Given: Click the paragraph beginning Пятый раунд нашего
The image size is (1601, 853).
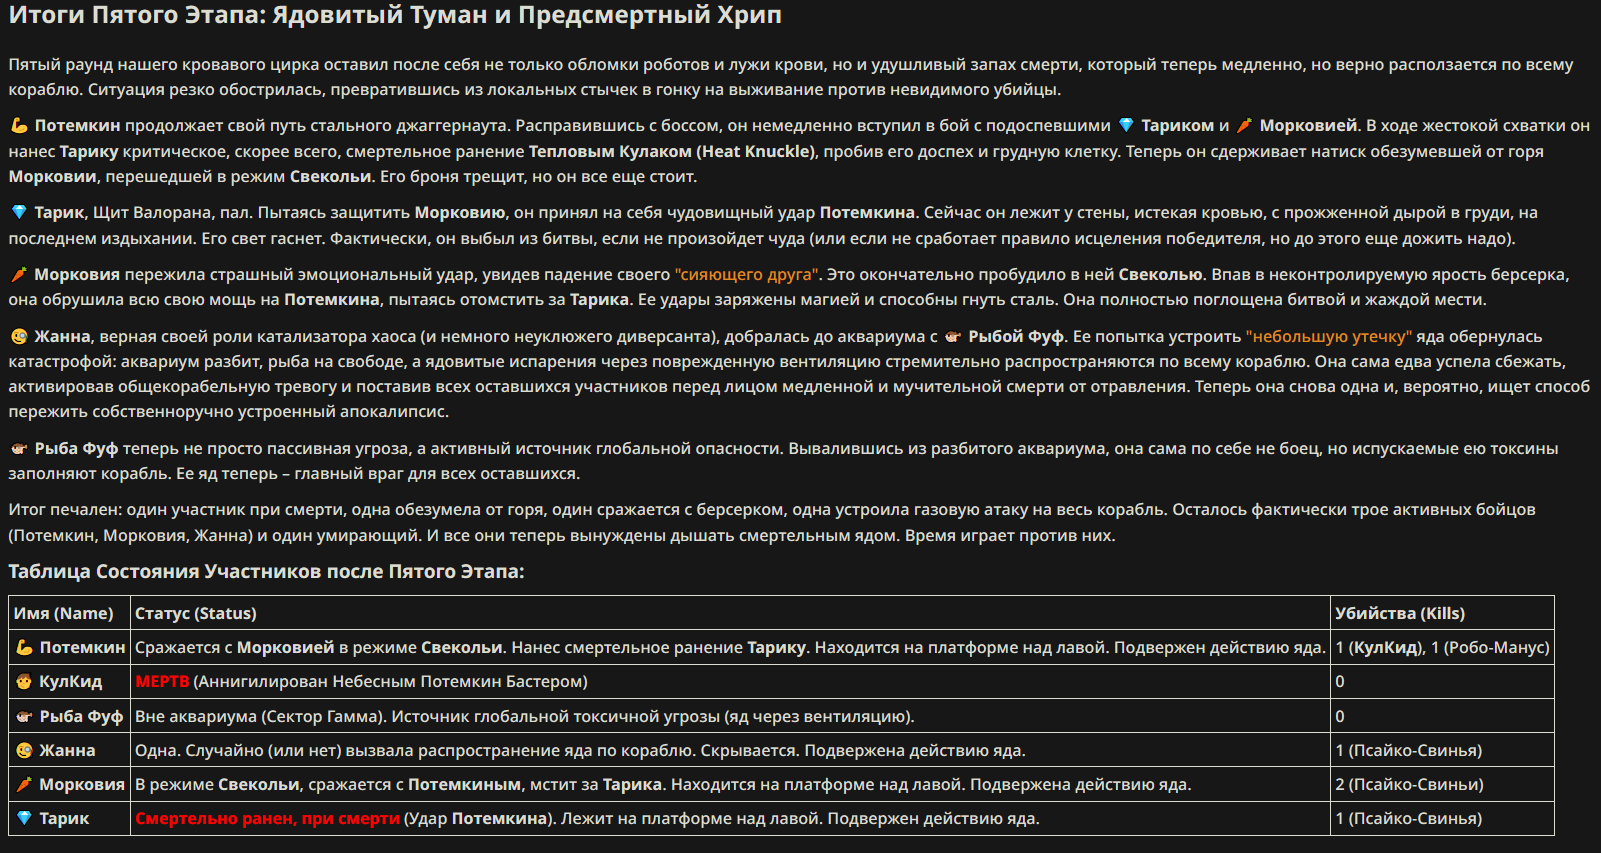Looking at the screenshot, I should coord(790,77).
